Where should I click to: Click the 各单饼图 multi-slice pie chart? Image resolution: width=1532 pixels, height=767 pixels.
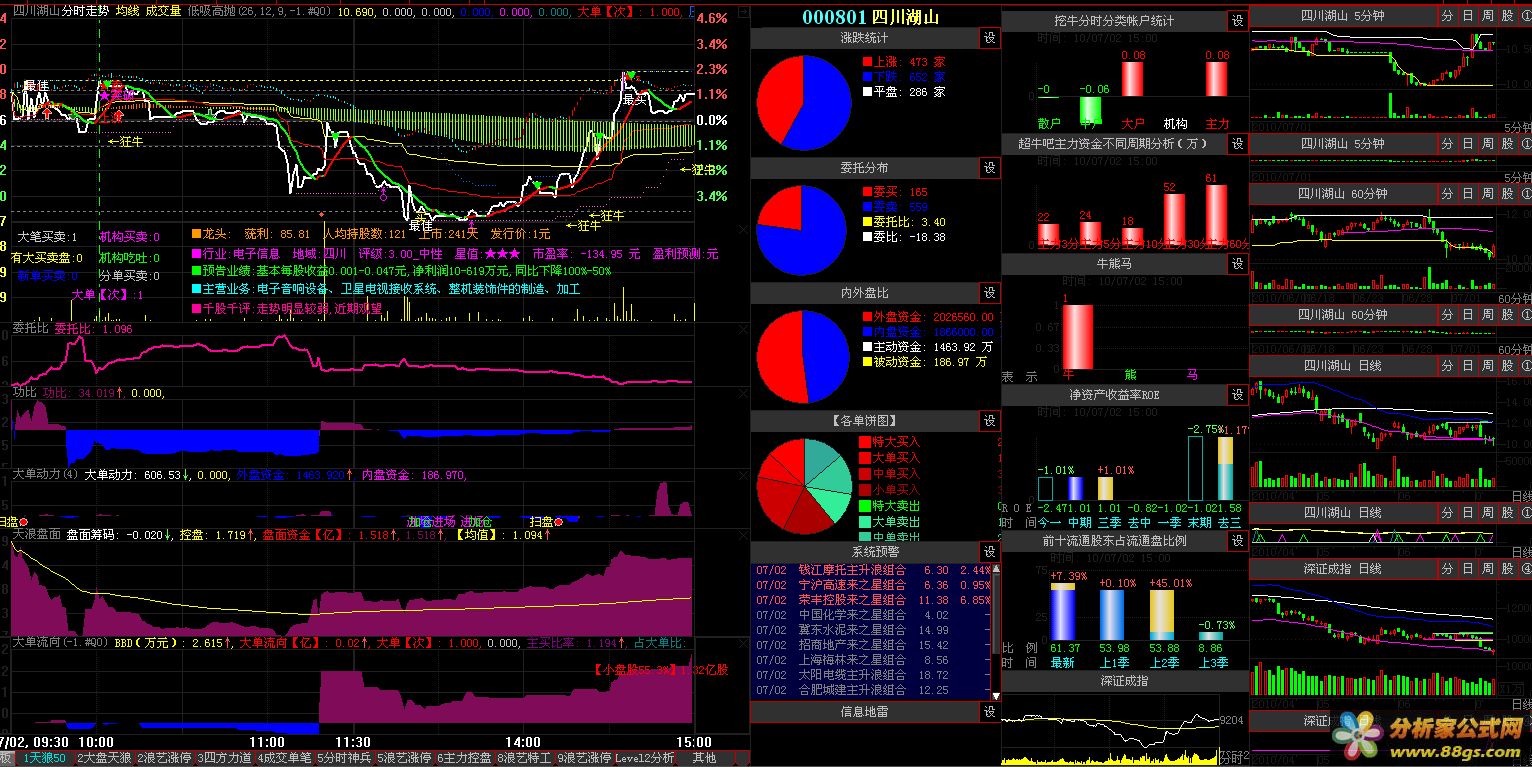pyautogui.click(x=804, y=486)
